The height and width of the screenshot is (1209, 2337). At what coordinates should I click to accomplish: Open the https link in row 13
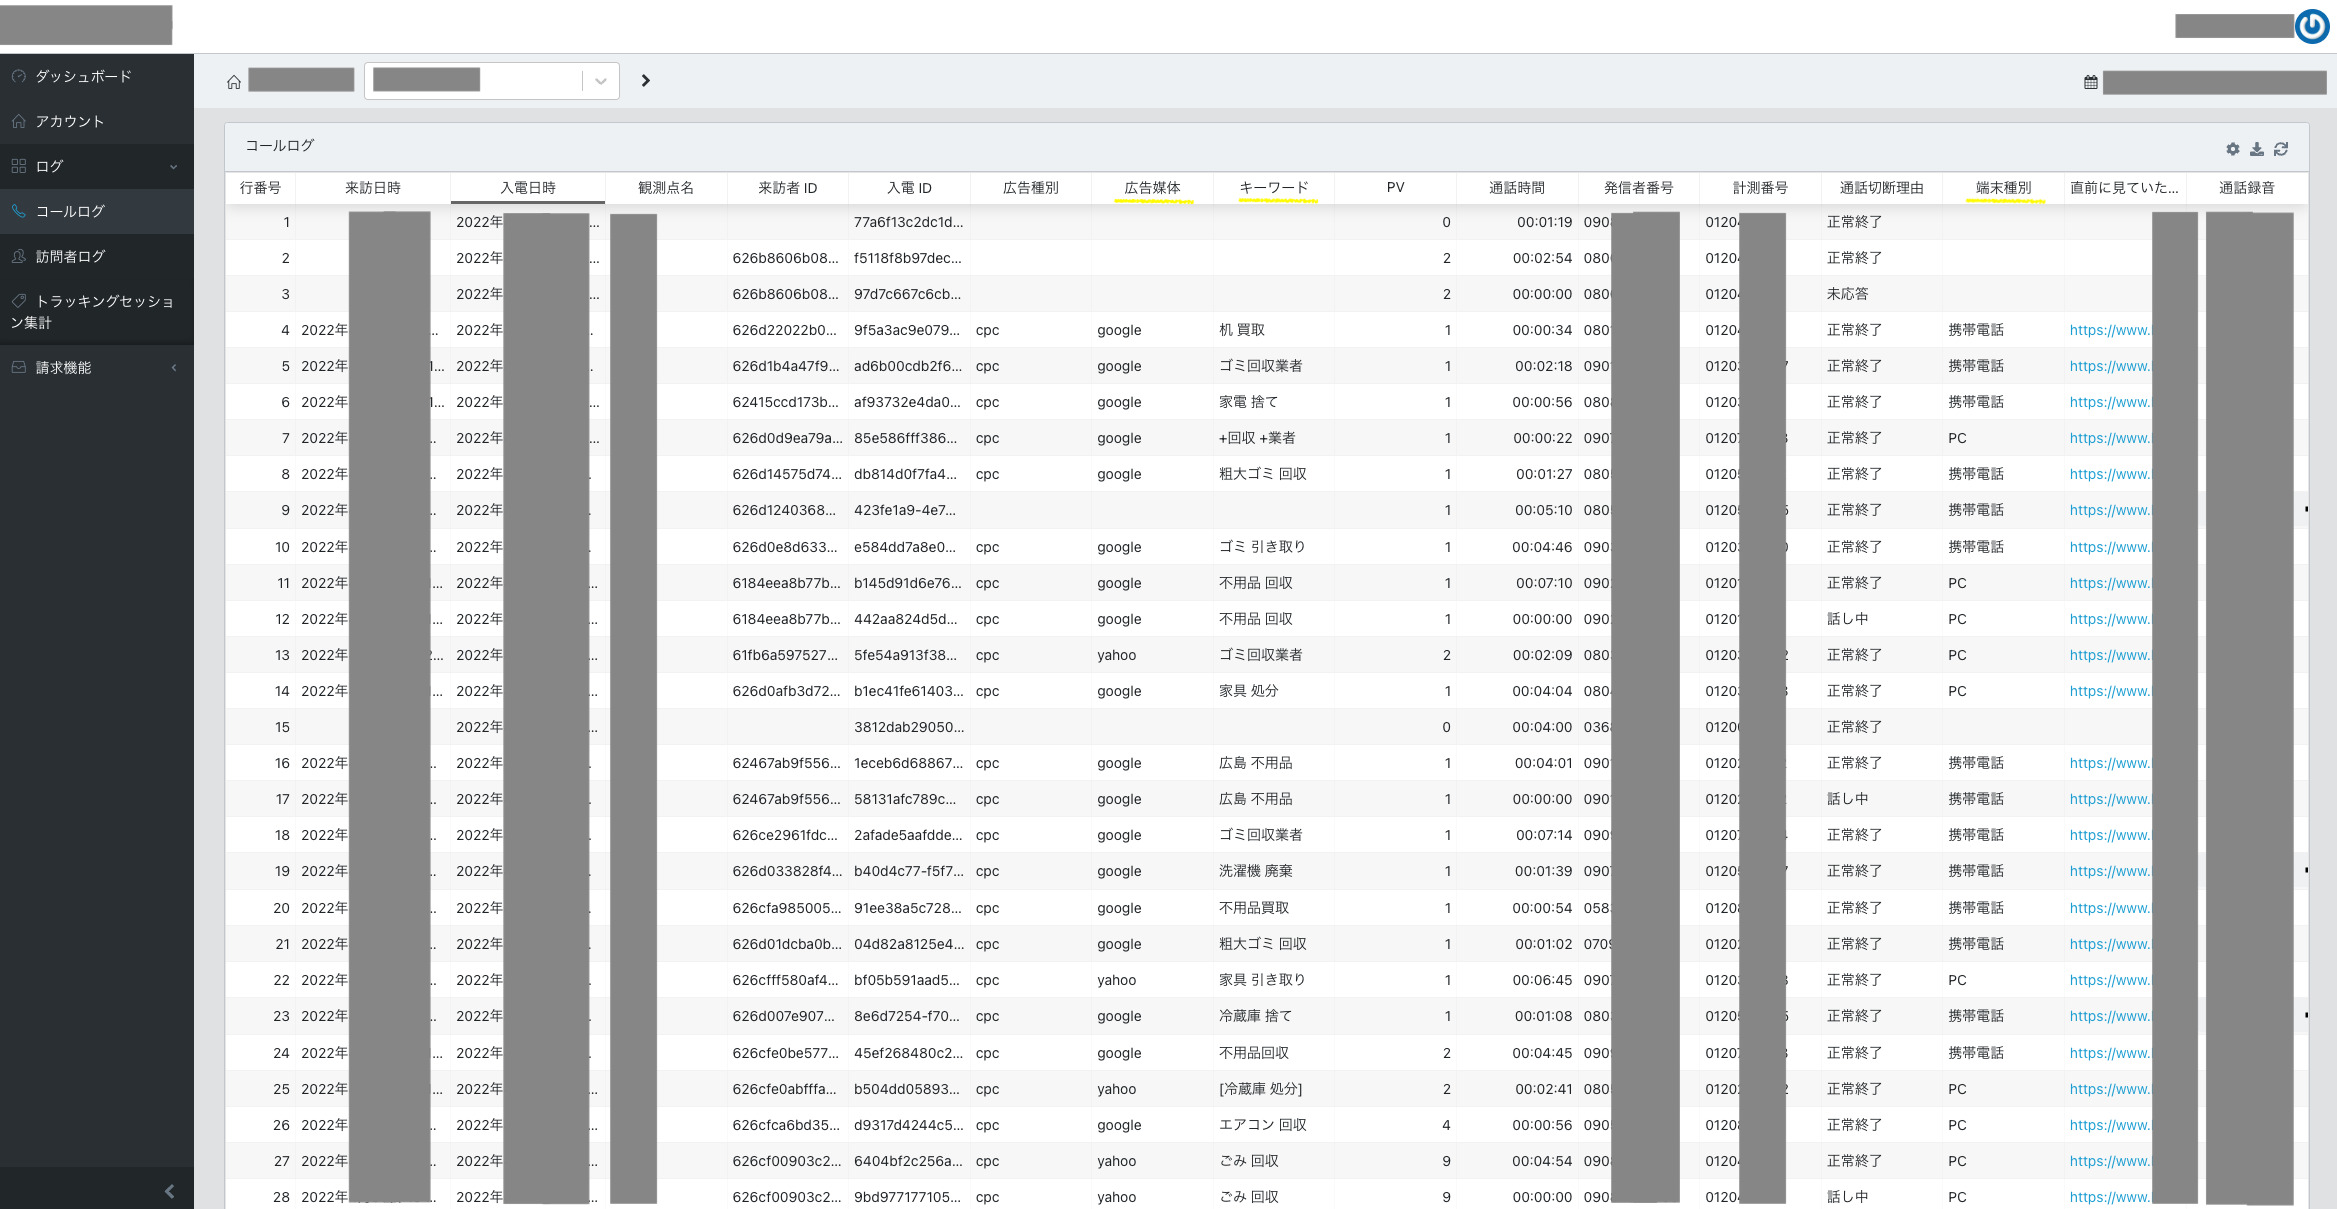click(x=2110, y=655)
